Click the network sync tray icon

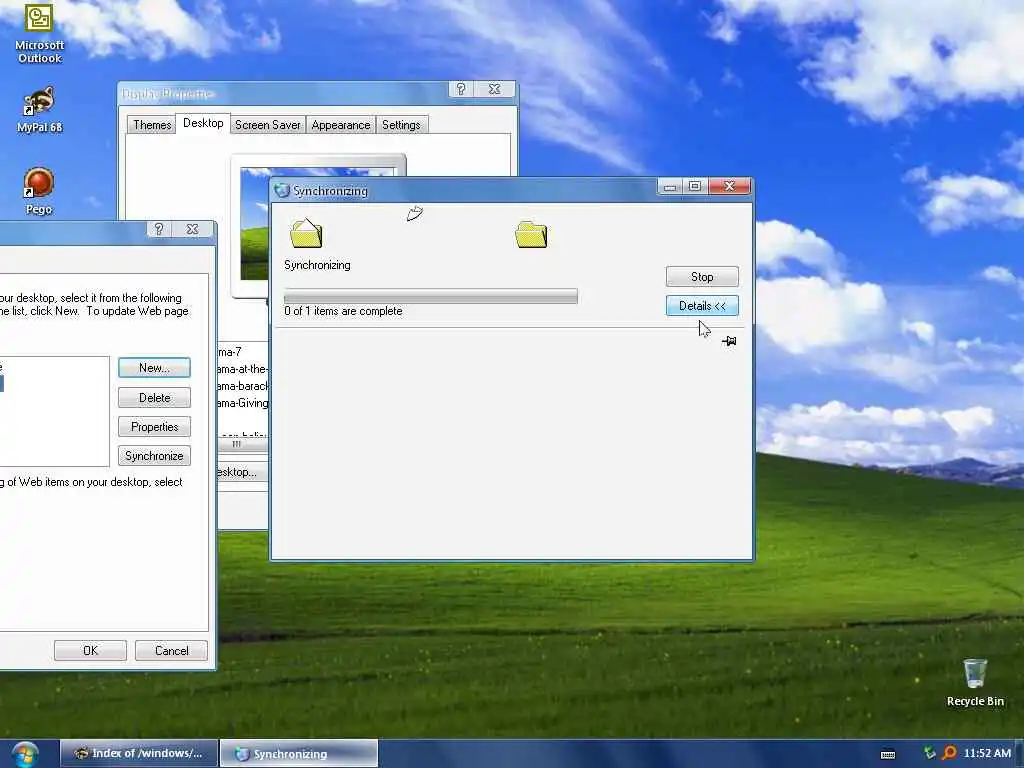click(930, 753)
